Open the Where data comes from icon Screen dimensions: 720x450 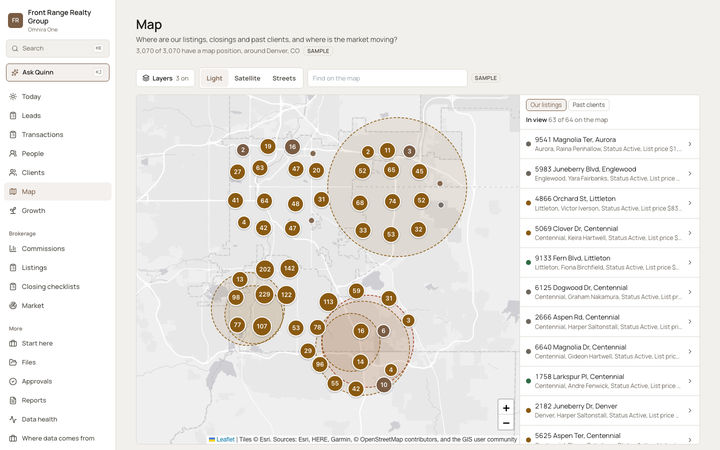click(13, 439)
